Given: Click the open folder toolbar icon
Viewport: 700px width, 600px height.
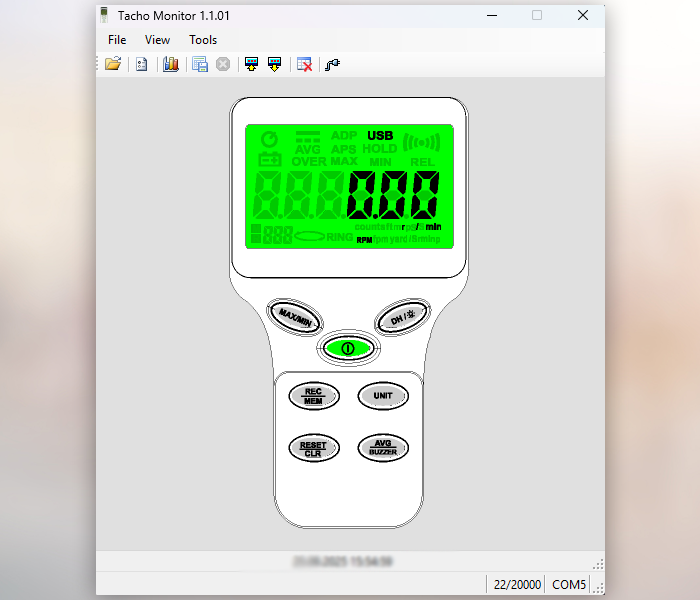Looking at the screenshot, I should [113, 64].
